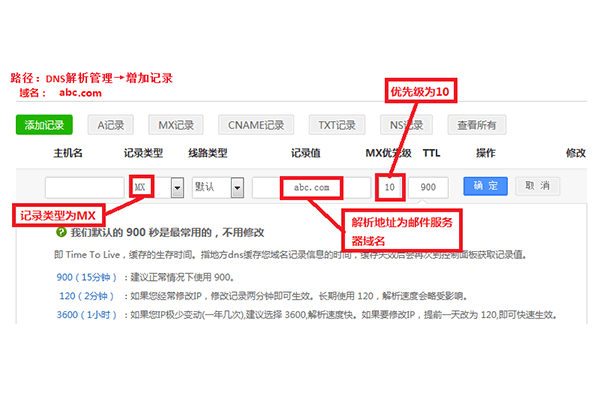
Task: Click the MX优先级 field showing 10
Action: (x=390, y=187)
